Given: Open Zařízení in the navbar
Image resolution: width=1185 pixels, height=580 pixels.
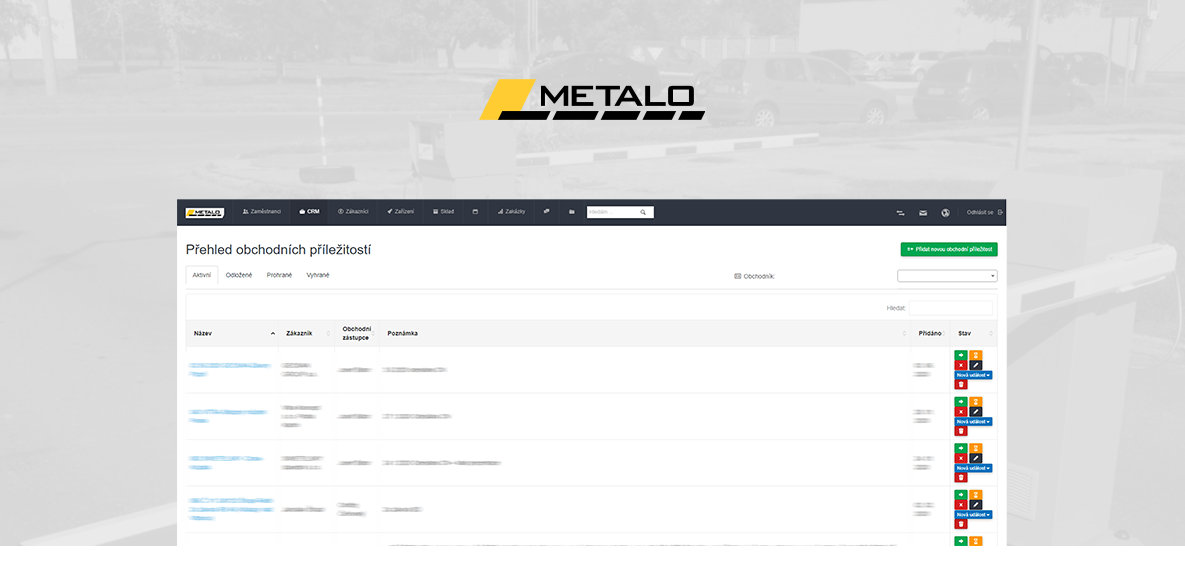Looking at the screenshot, I should click(x=401, y=212).
